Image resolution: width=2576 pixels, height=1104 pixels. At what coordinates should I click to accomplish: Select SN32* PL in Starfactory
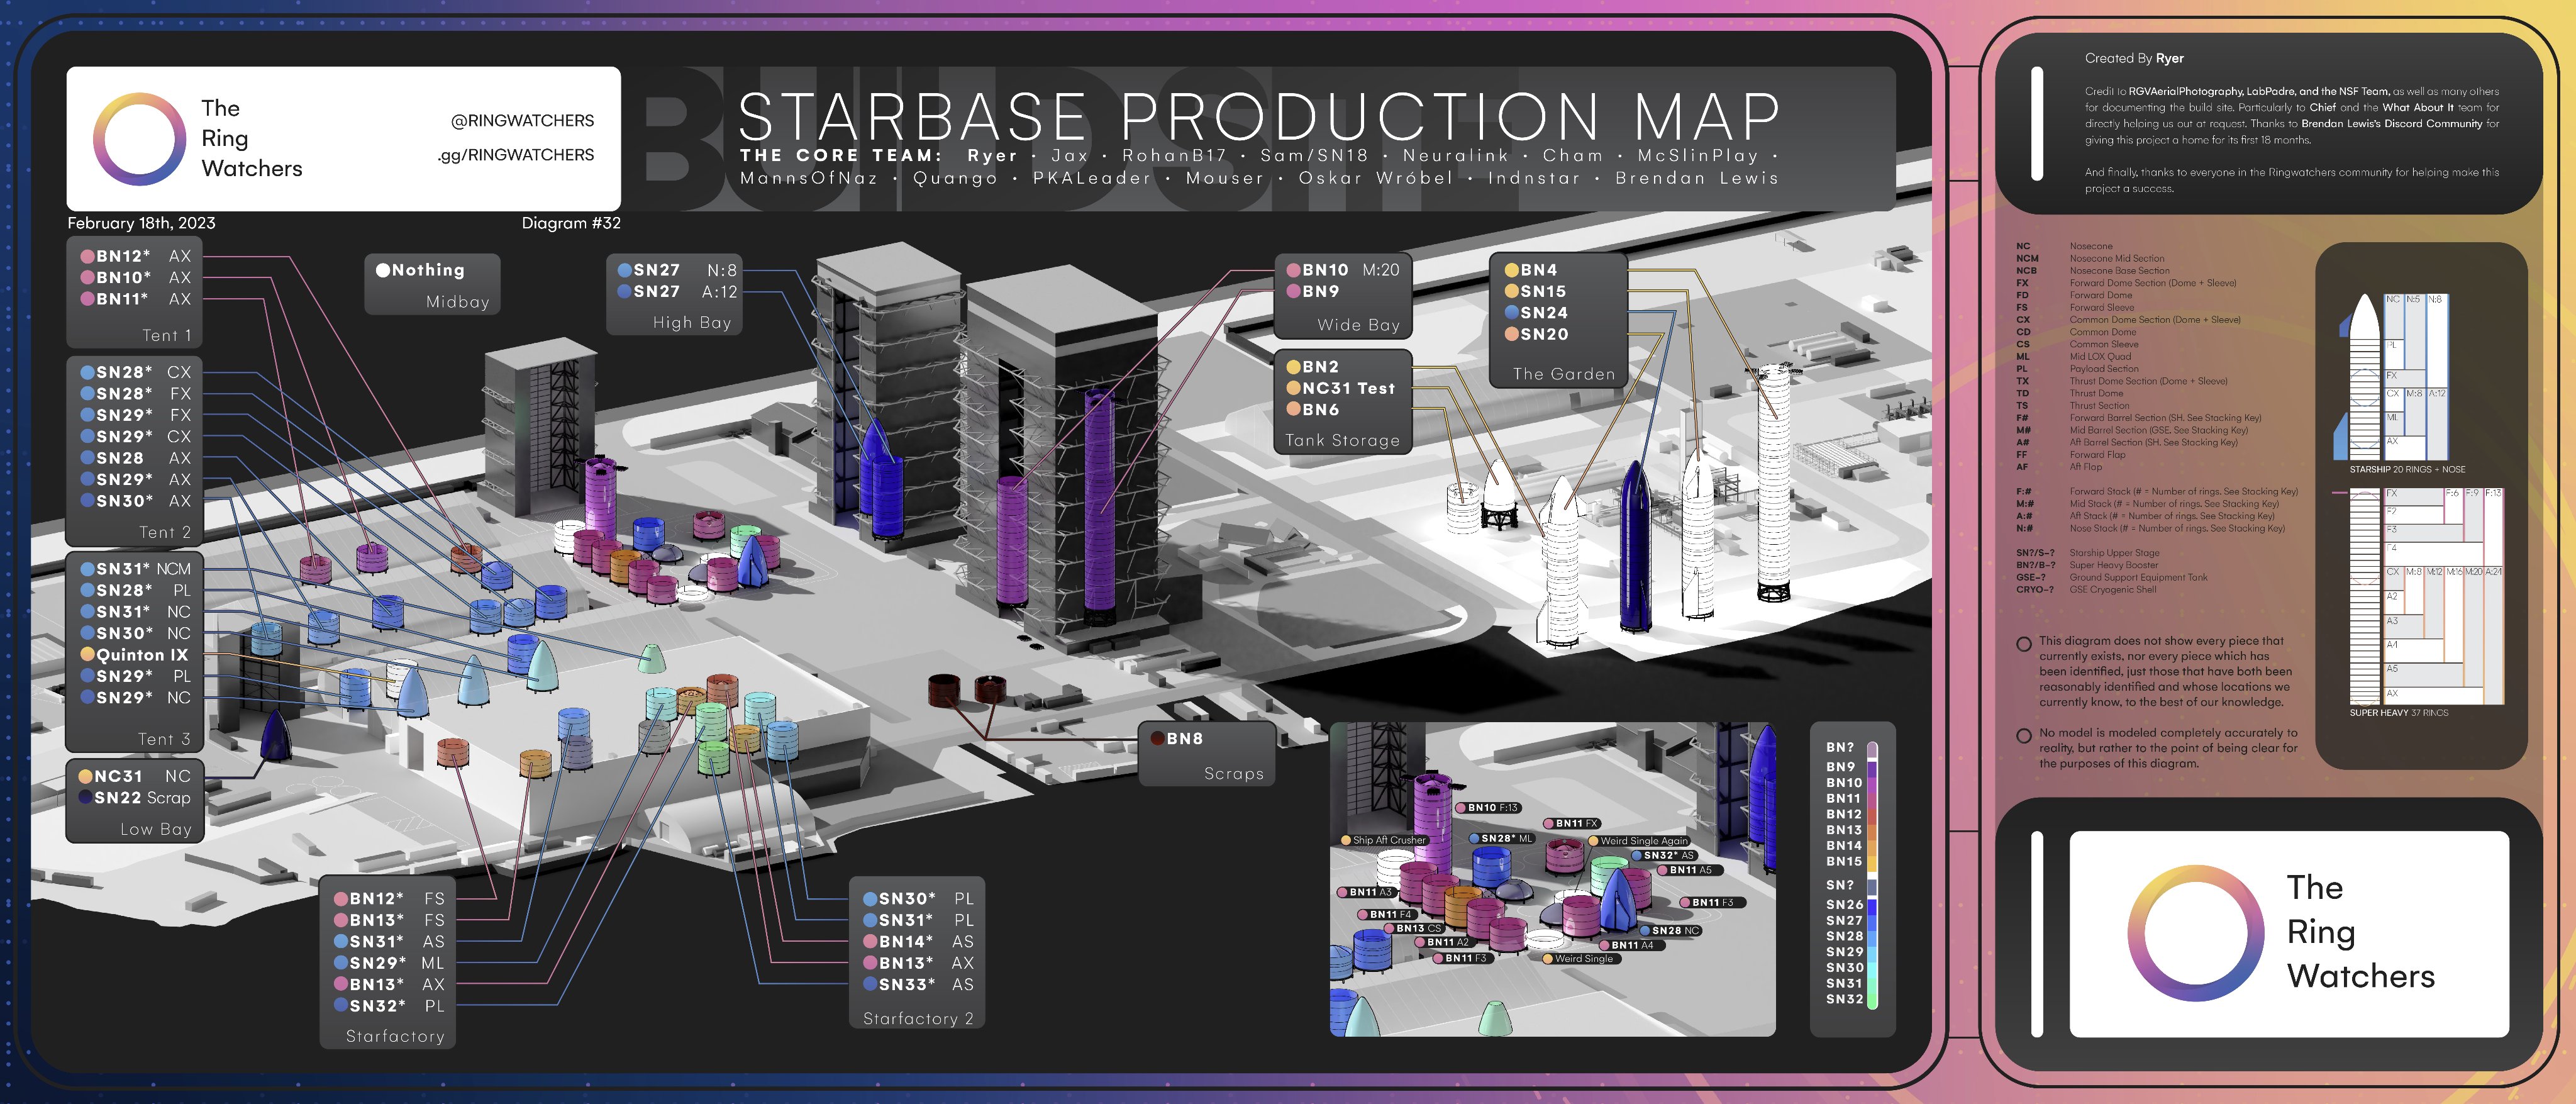click(389, 1006)
